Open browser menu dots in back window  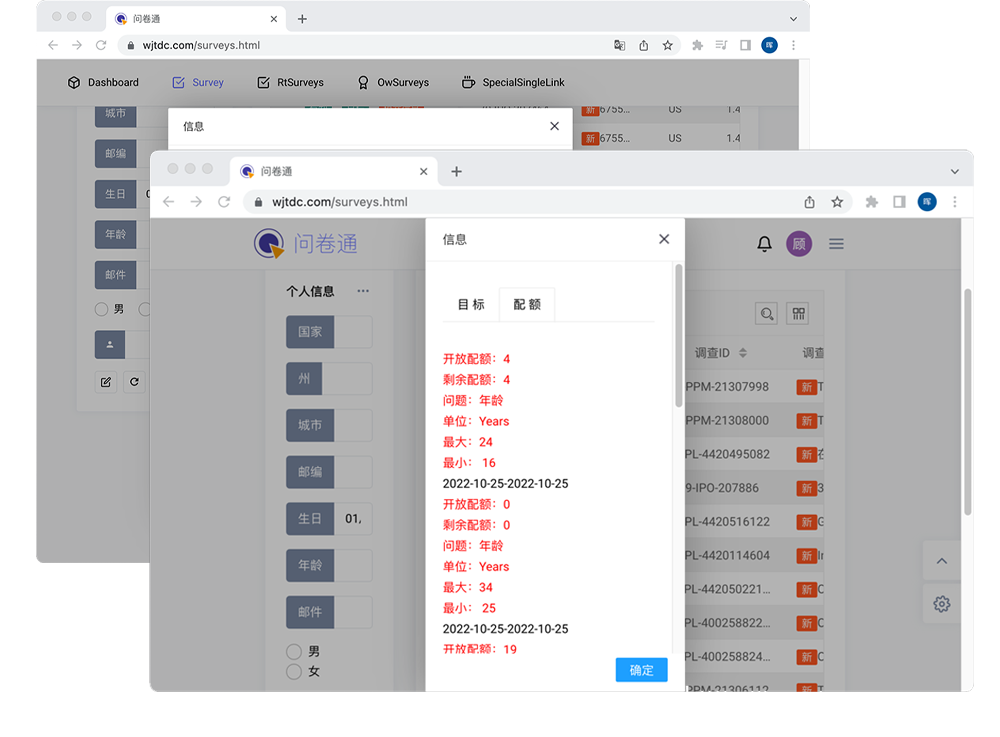click(x=793, y=45)
